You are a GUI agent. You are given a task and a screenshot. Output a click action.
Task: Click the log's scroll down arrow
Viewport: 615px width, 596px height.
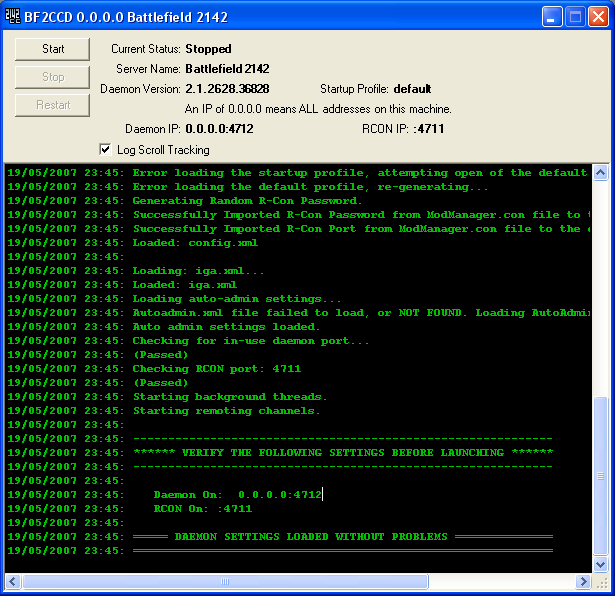point(600,564)
